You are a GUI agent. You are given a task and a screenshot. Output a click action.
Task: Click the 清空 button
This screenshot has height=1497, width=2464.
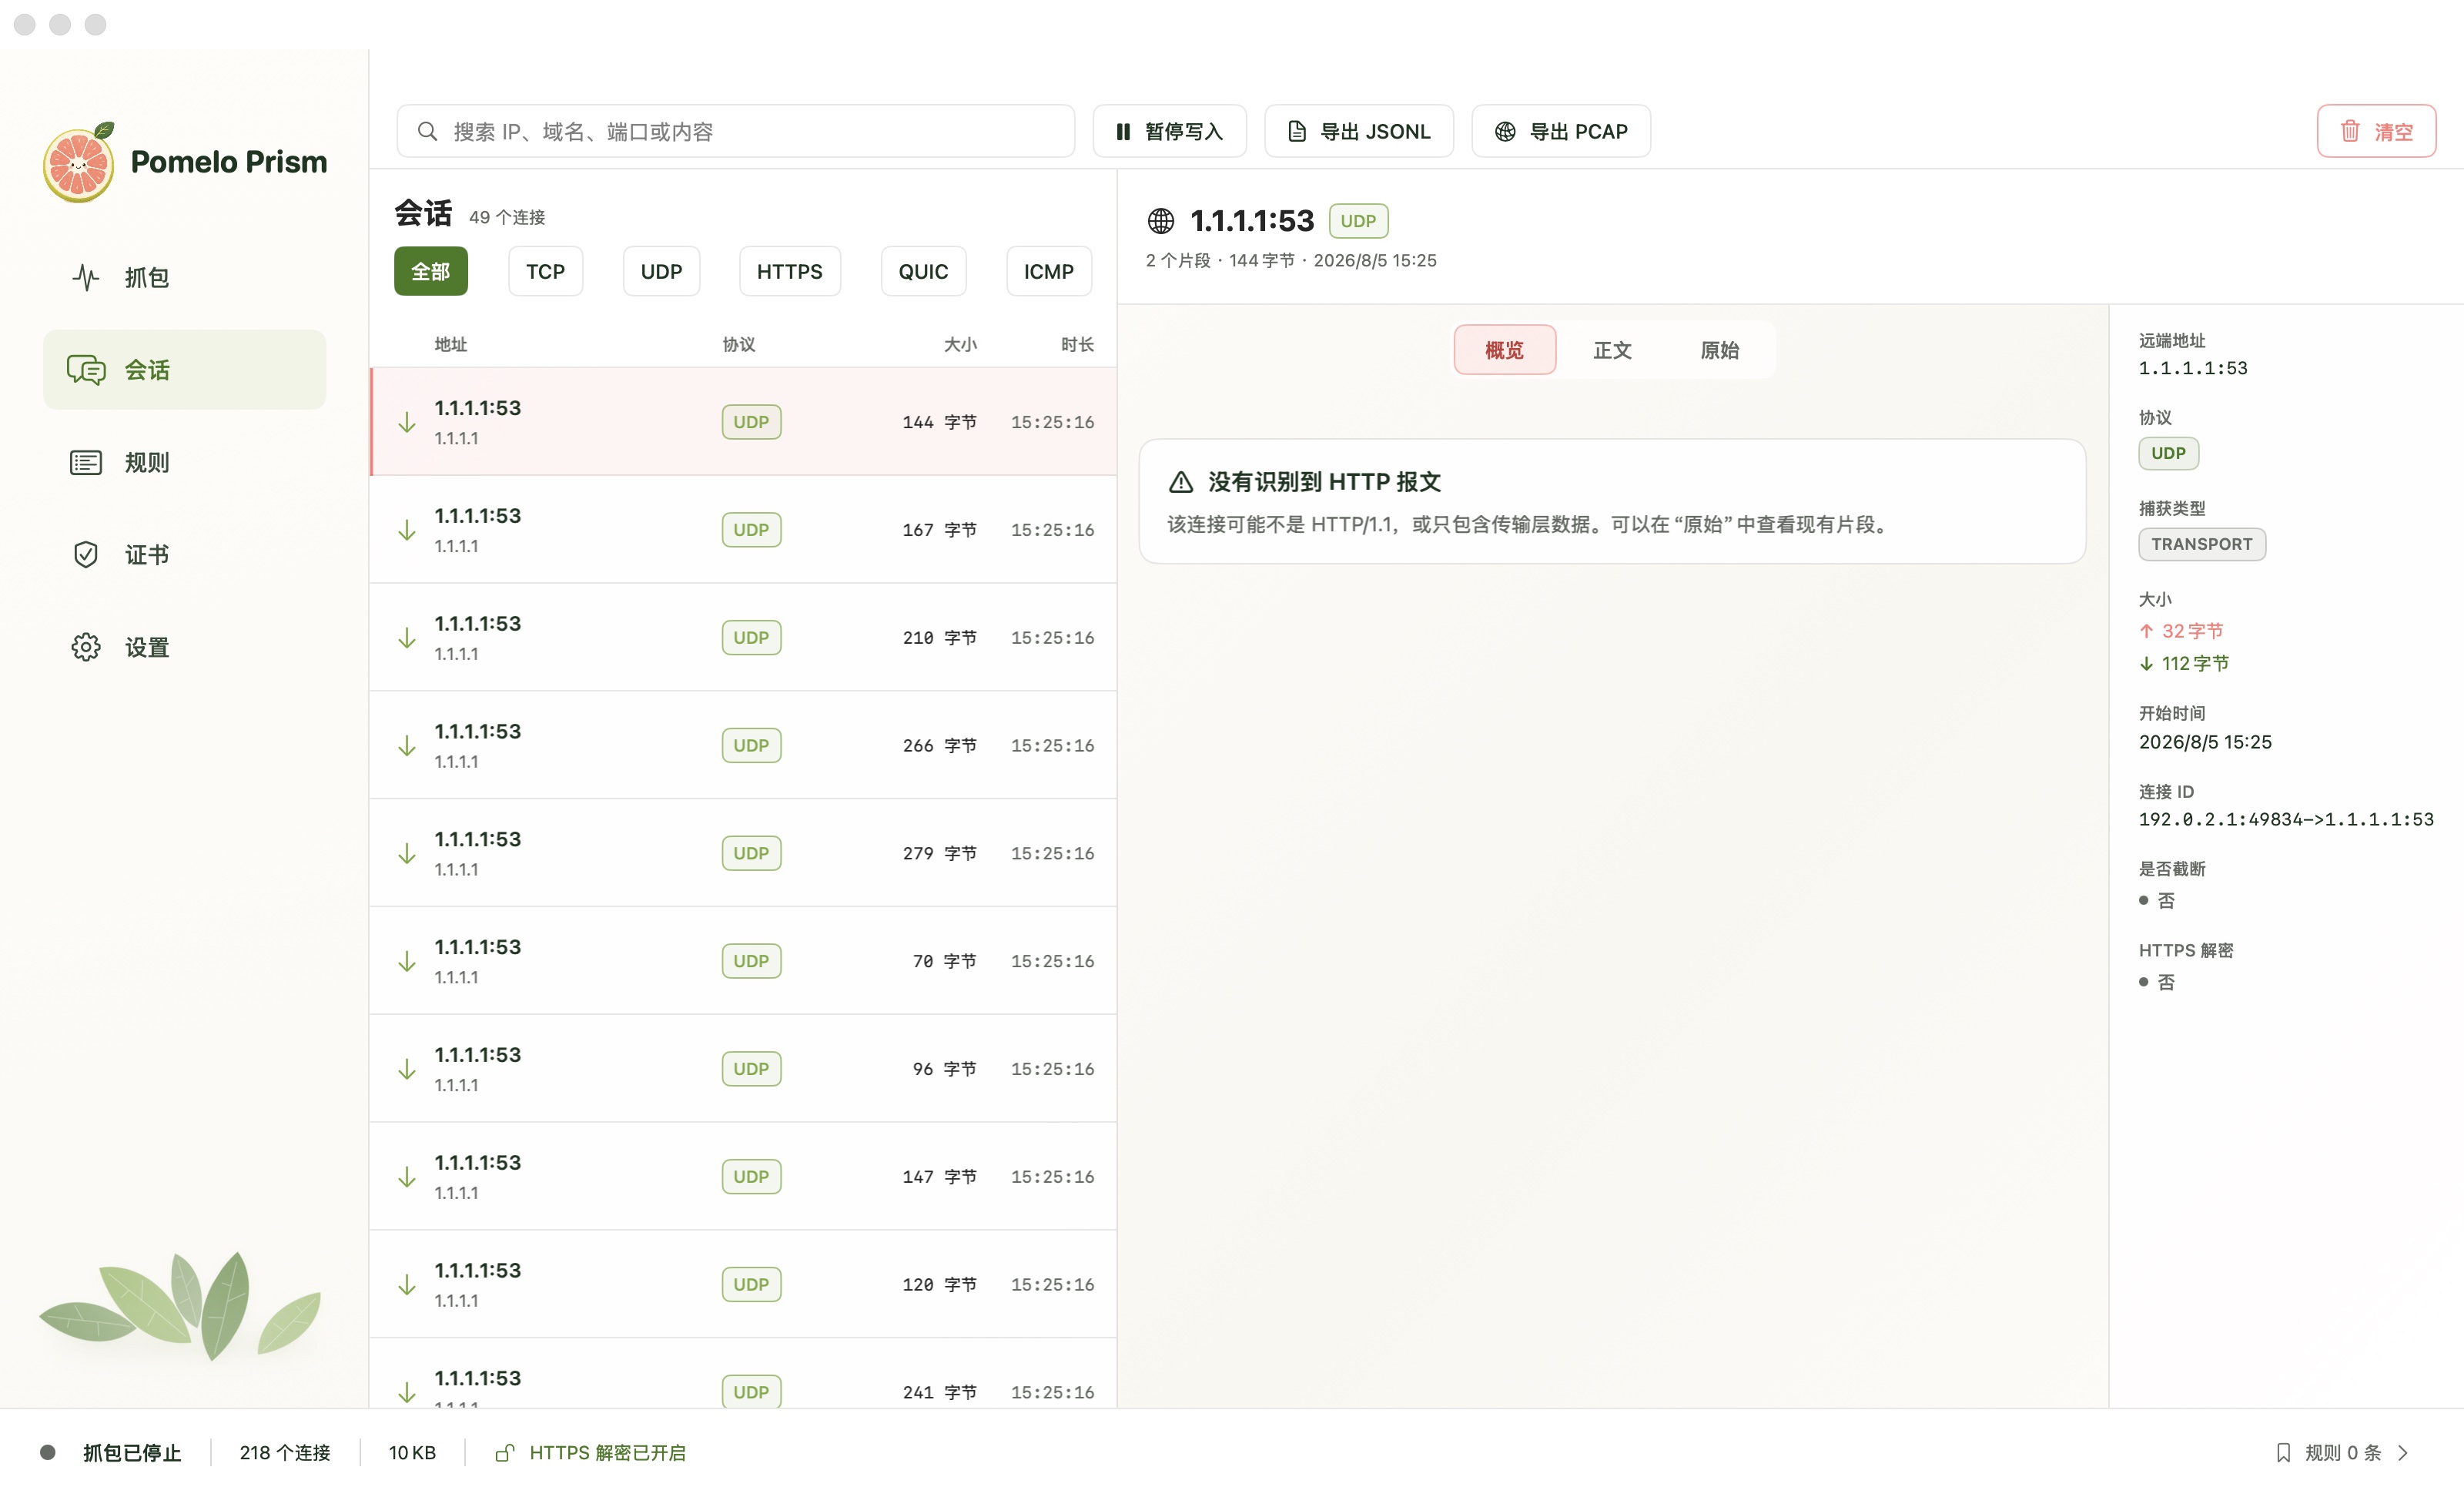coord(2376,131)
